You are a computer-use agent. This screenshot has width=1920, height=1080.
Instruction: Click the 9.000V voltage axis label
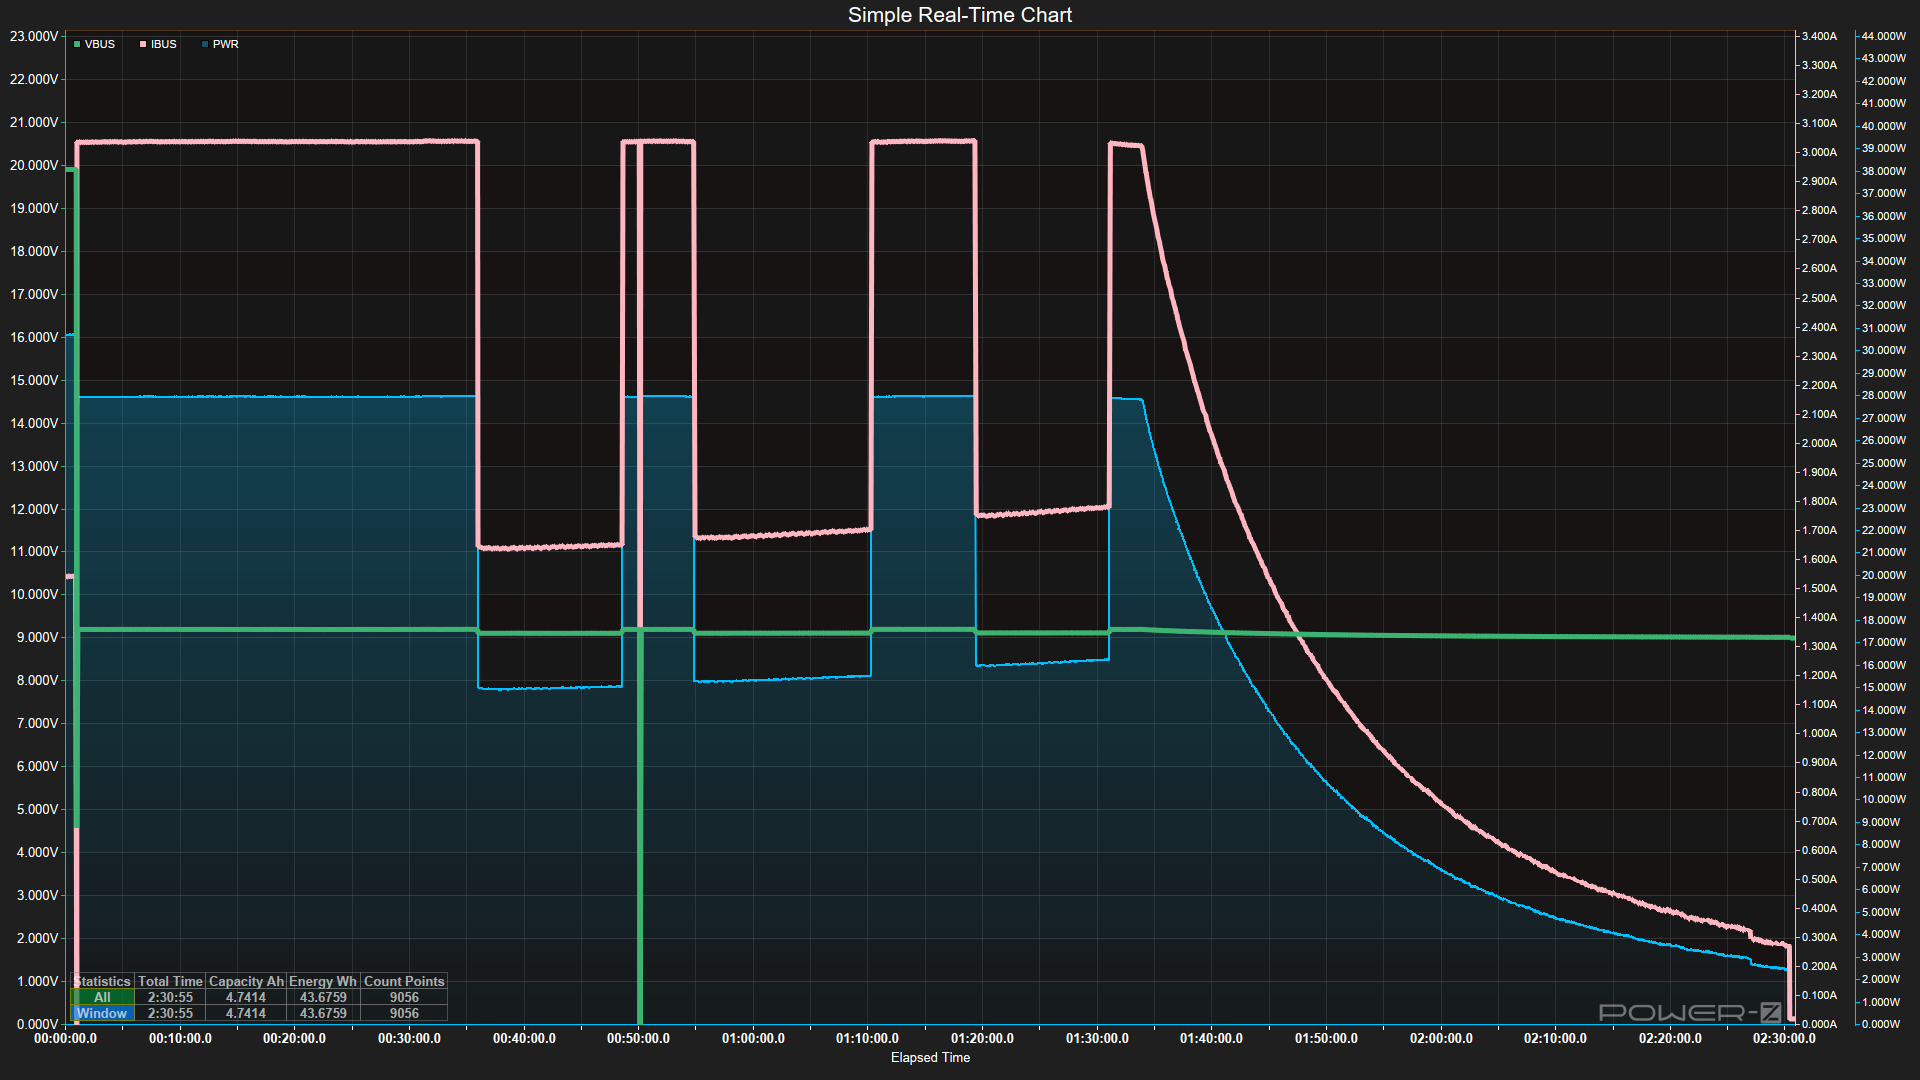click(37, 637)
